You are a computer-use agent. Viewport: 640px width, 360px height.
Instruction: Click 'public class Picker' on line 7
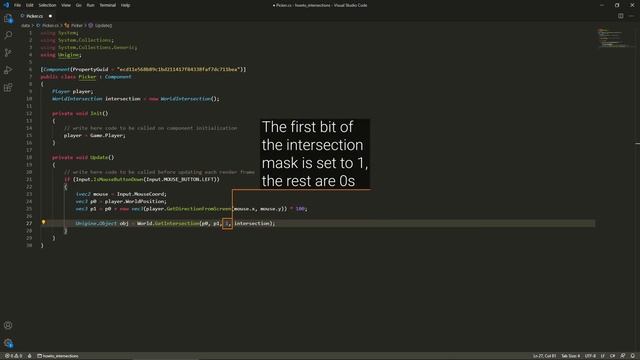click(x=68, y=77)
